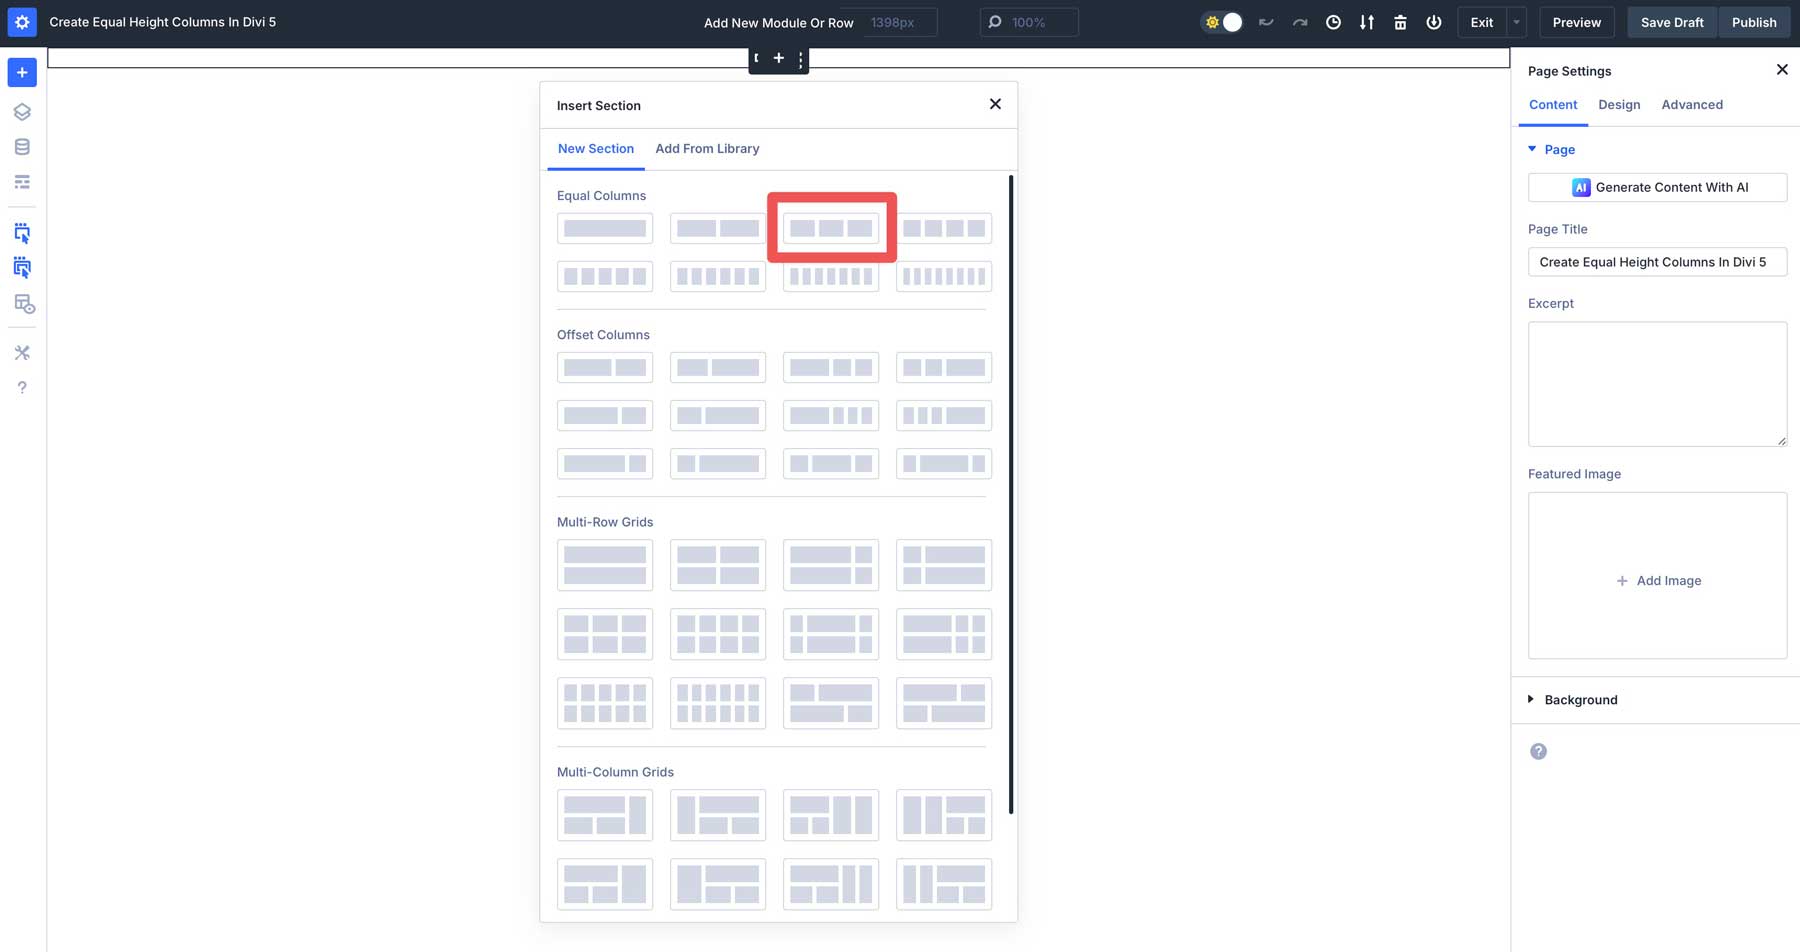The width and height of the screenshot is (1800, 952).
Task: Click Publish to publish the page
Action: coord(1754,21)
